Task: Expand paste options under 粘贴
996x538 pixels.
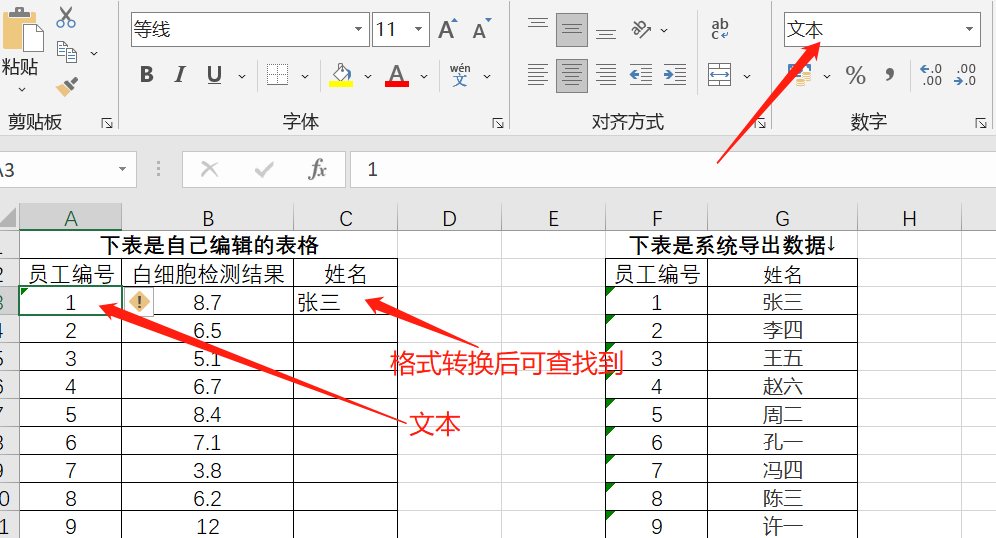Action: click(x=22, y=90)
